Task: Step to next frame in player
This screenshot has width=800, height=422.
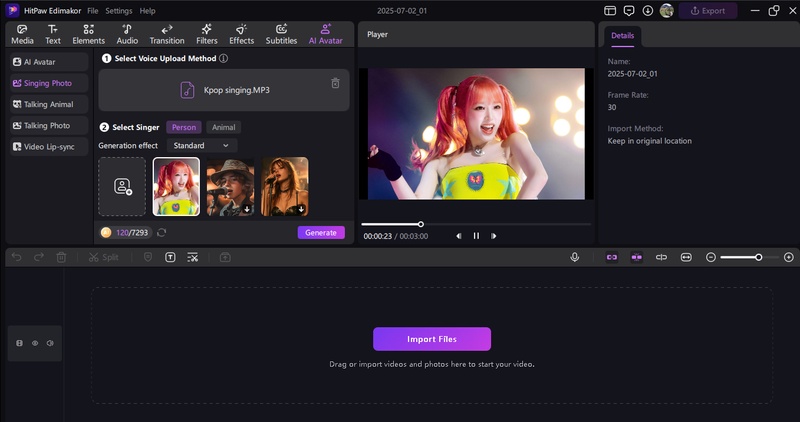Action: point(493,236)
